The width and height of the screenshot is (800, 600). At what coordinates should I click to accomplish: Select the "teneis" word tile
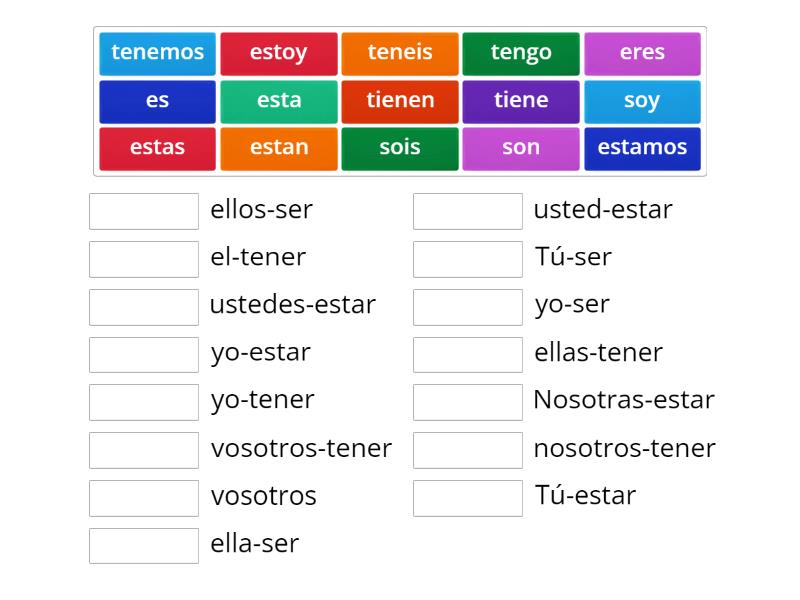coord(400,53)
